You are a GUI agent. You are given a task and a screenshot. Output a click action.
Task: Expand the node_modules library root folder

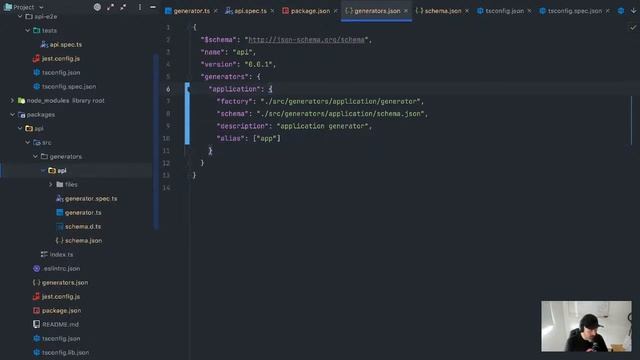coord(12,100)
